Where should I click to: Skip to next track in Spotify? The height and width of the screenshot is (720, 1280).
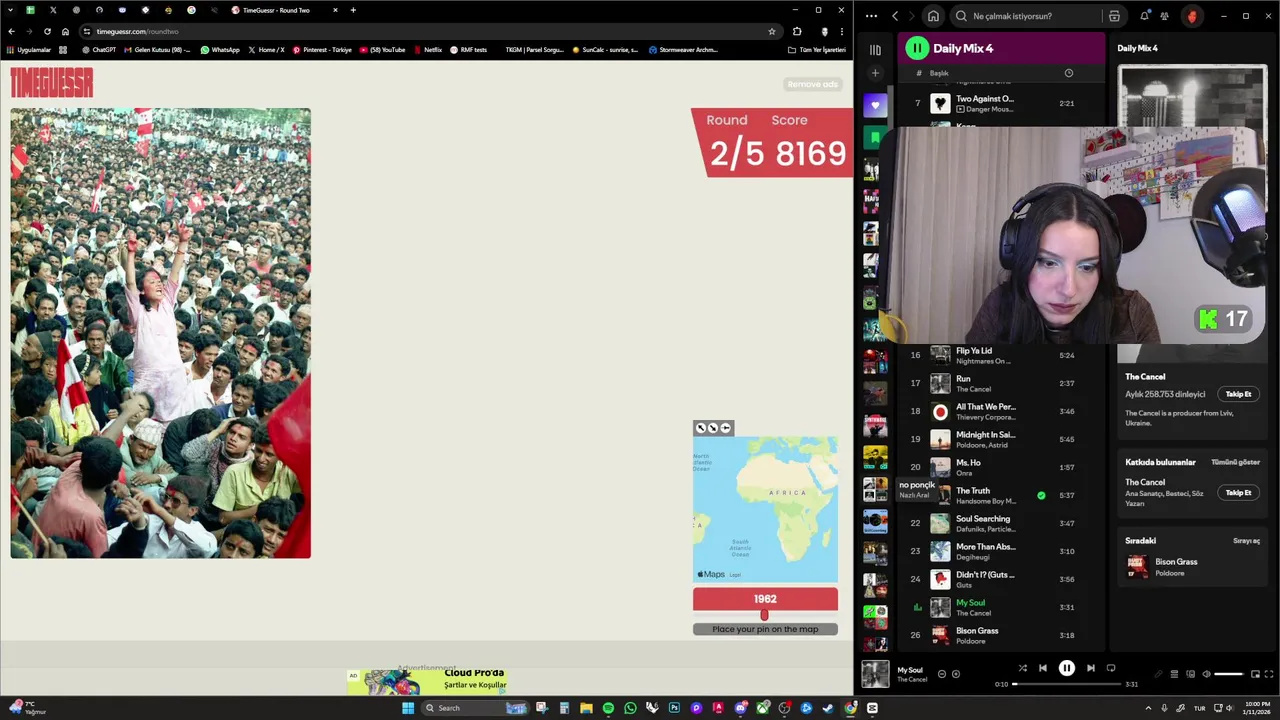[1090, 668]
